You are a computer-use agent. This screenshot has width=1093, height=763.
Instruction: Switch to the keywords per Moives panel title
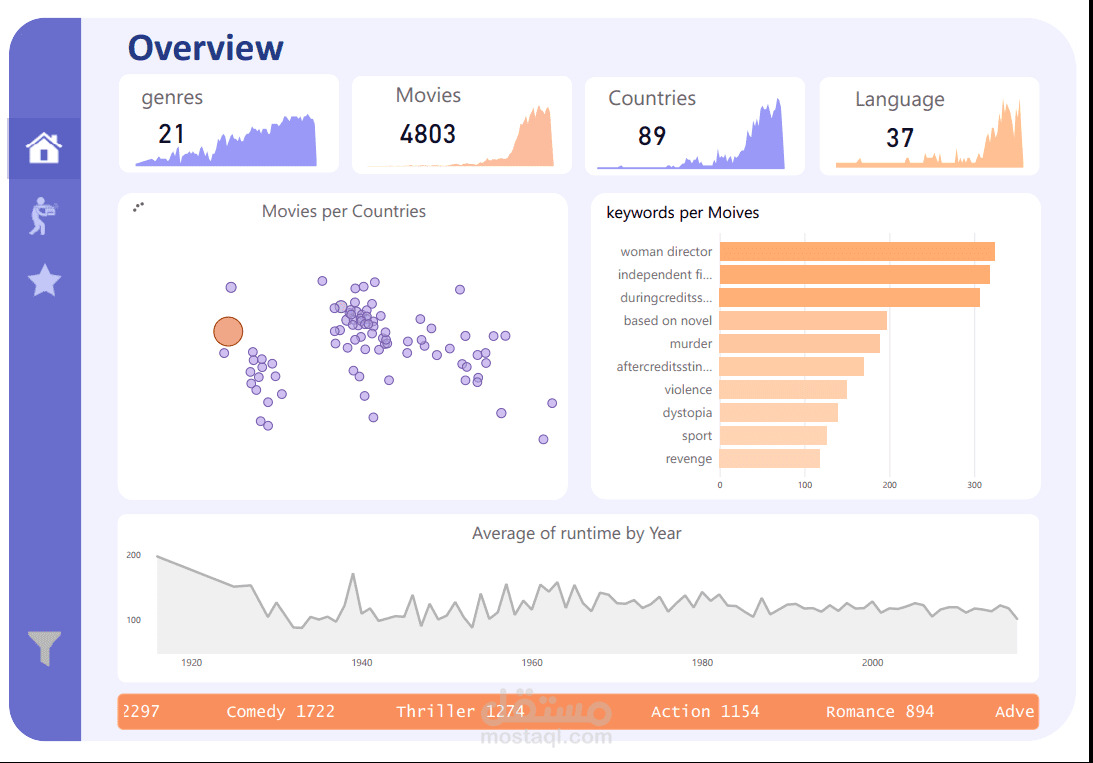coord(682,213)
